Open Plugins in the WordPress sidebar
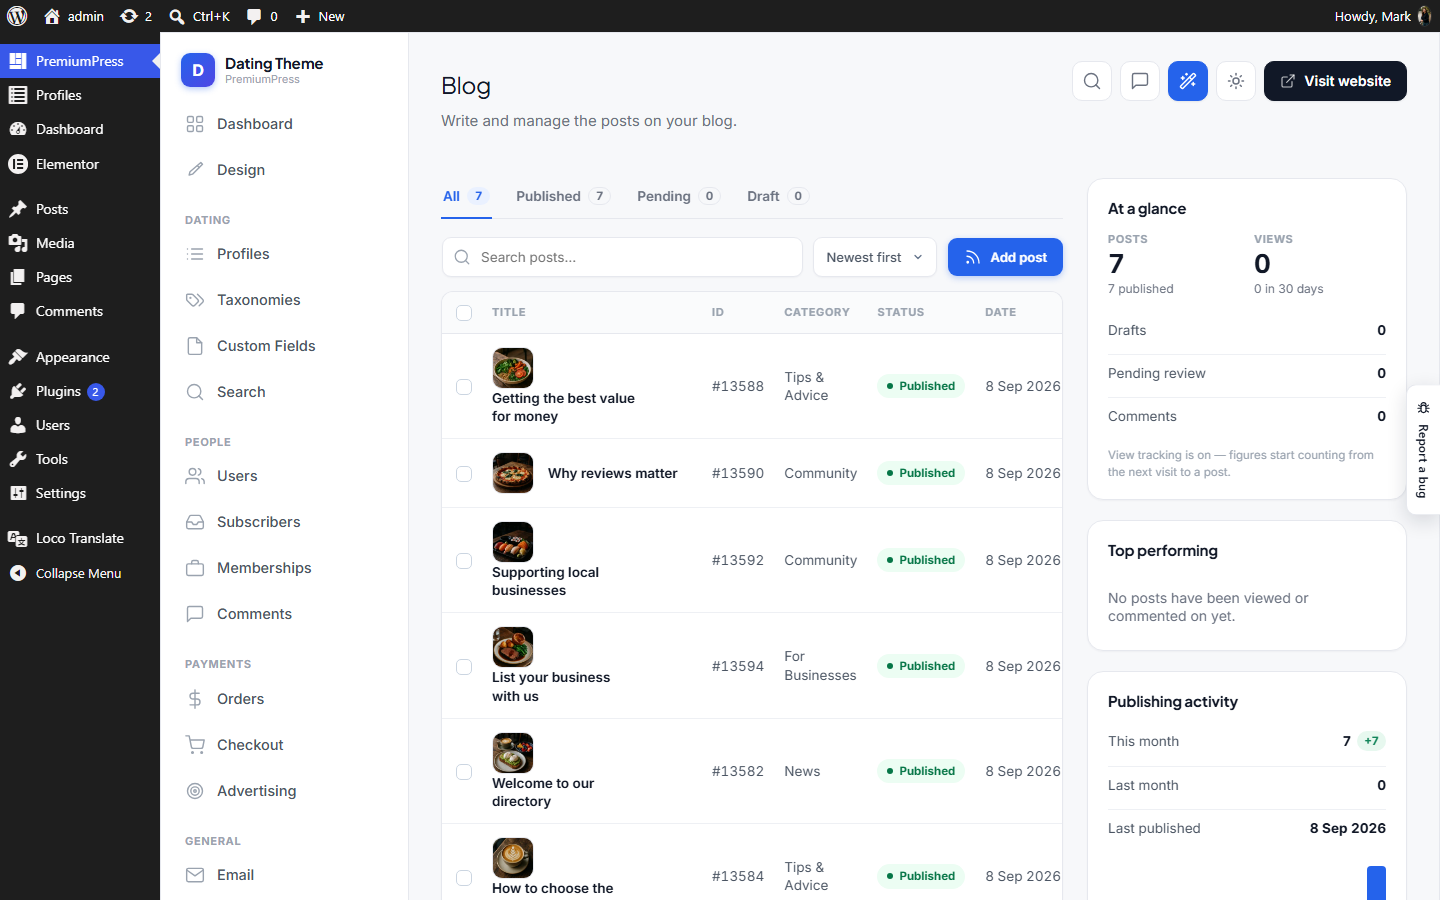1440x900 pixels. pyautogui.click(x=80, y=391)
